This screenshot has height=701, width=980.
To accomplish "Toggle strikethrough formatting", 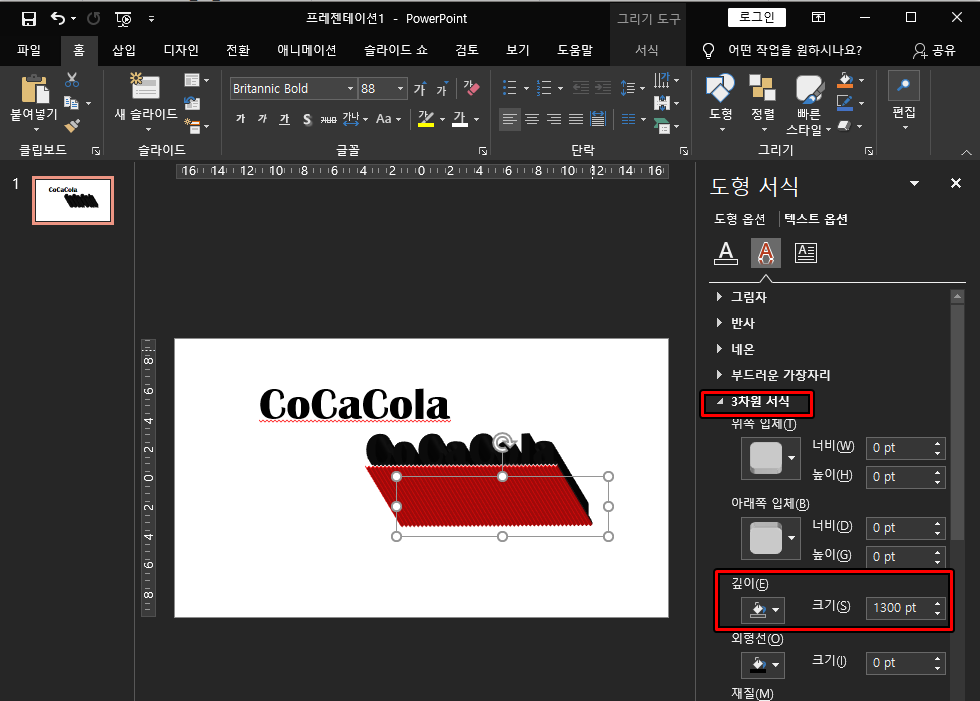I will [329, 119].
